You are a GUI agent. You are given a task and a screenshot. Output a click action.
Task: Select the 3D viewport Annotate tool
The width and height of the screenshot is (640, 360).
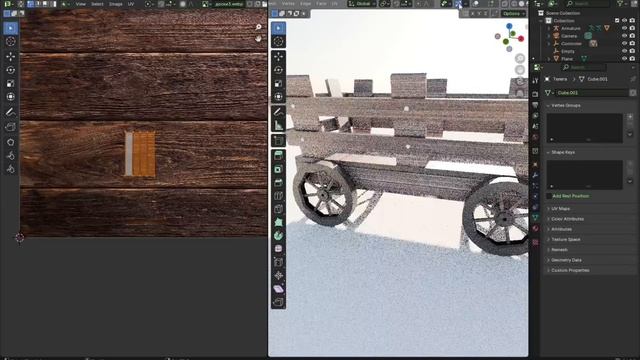point(278,111)
